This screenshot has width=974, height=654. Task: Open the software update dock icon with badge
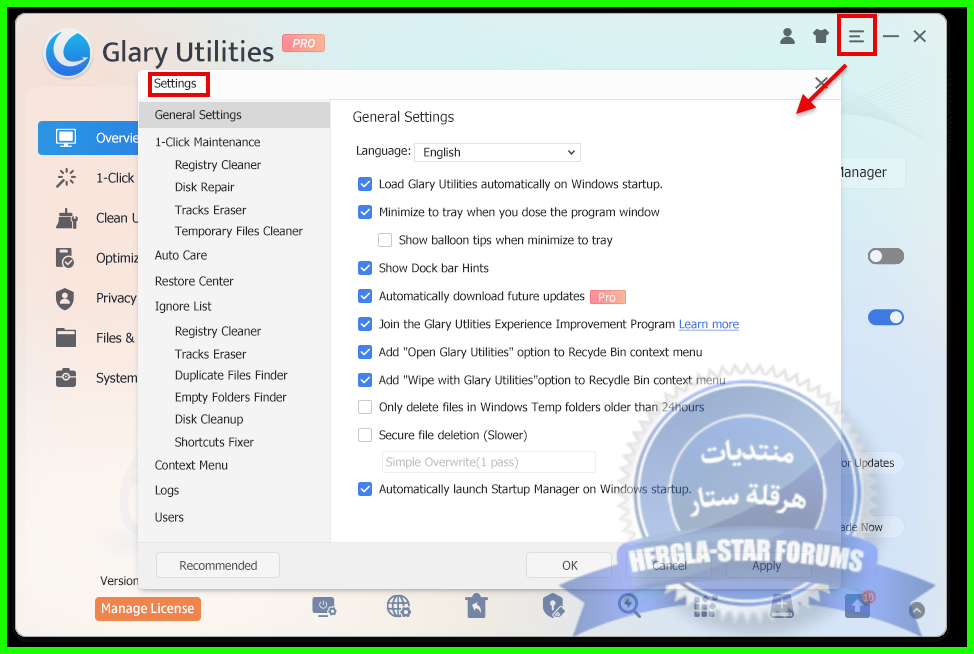click(x=859, y=605)
